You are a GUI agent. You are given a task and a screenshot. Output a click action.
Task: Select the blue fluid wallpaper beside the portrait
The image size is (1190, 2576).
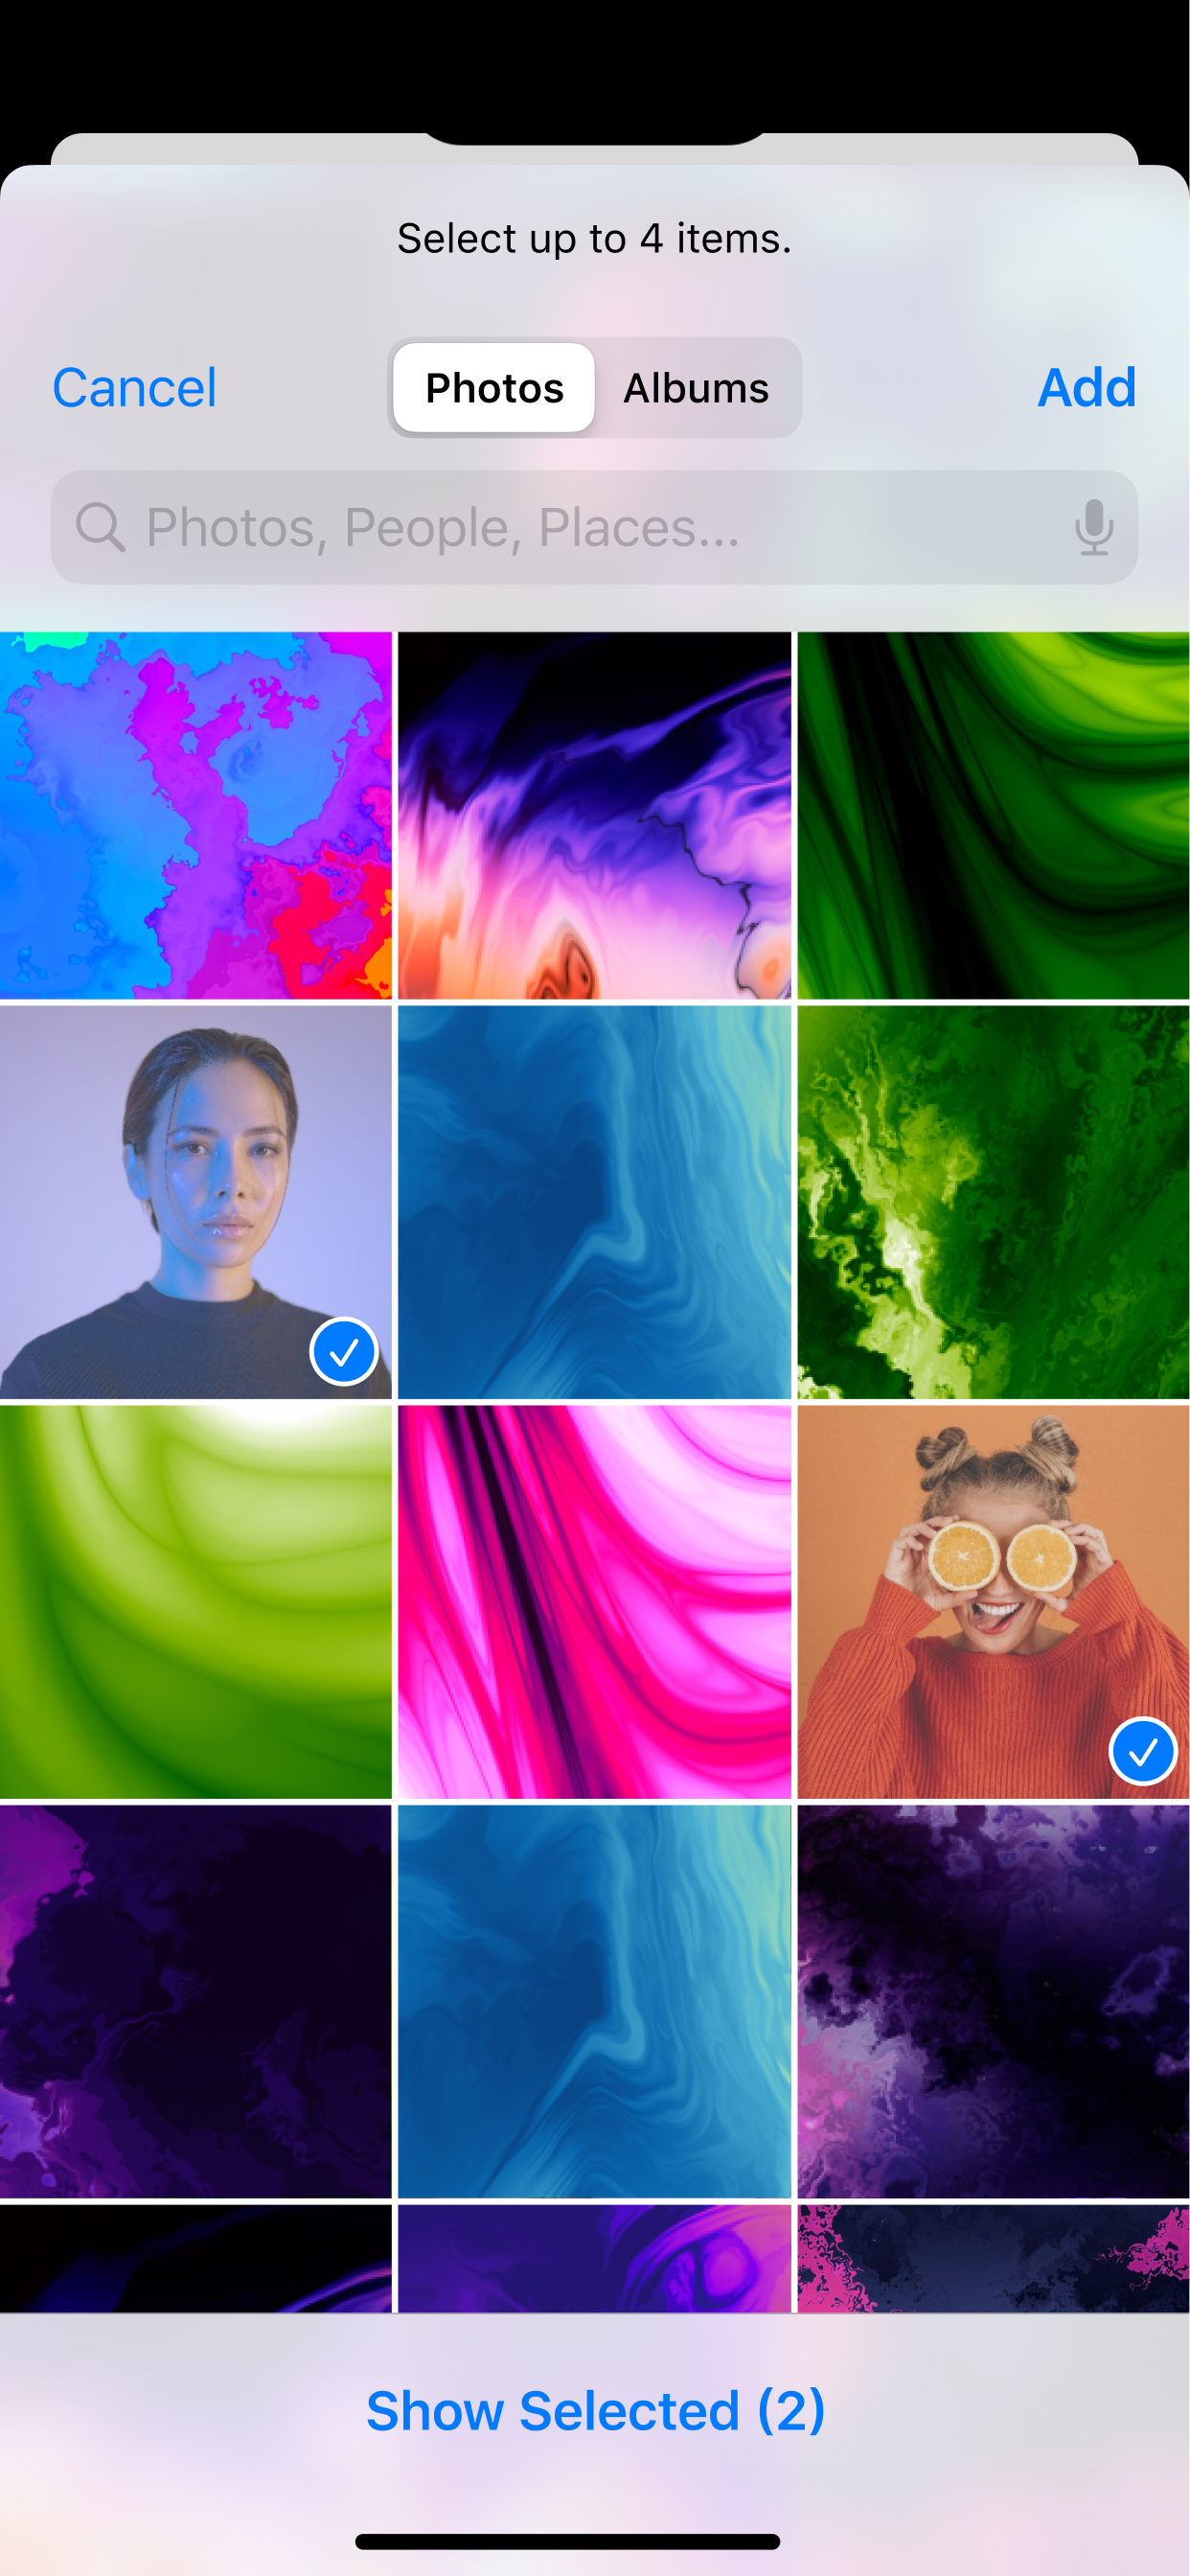pyautogui.click(x=594, y=1201)
